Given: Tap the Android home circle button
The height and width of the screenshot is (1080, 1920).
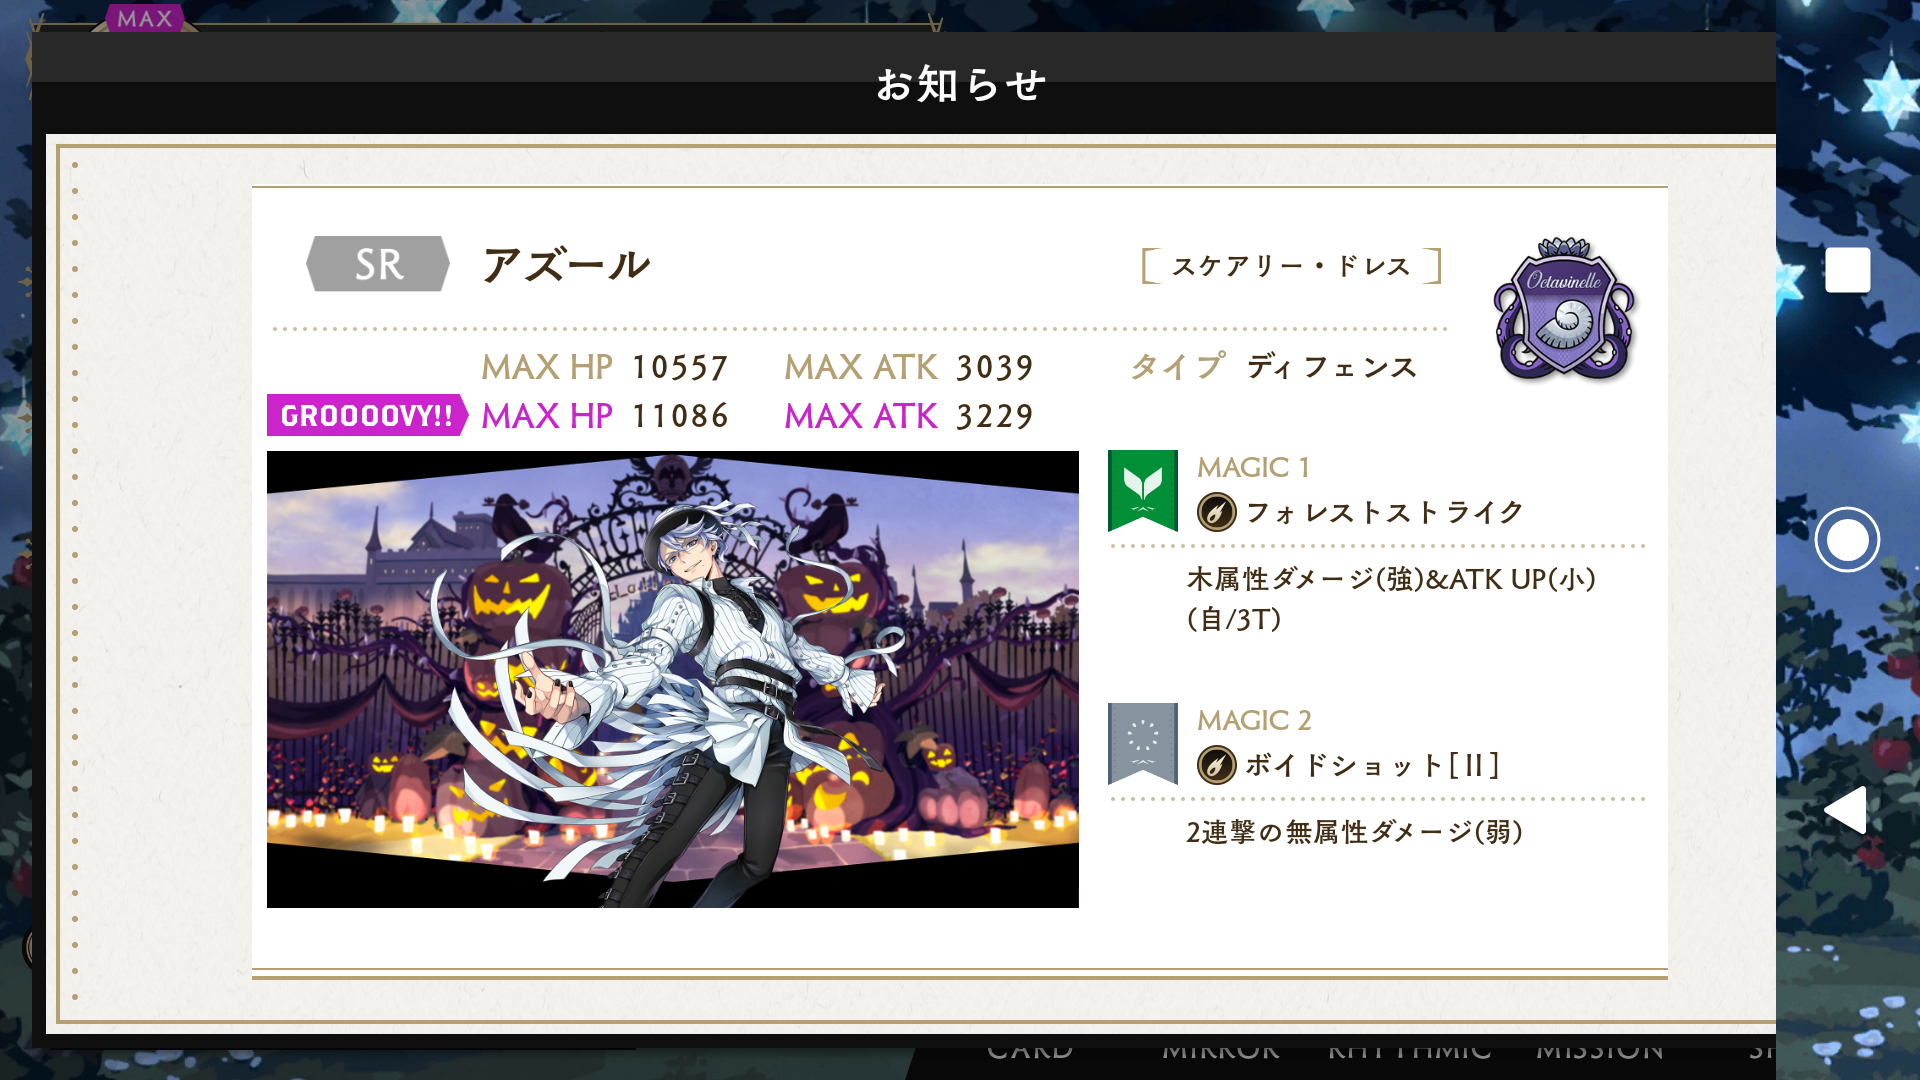Looking at the screenshot, I should (1847, 540).
